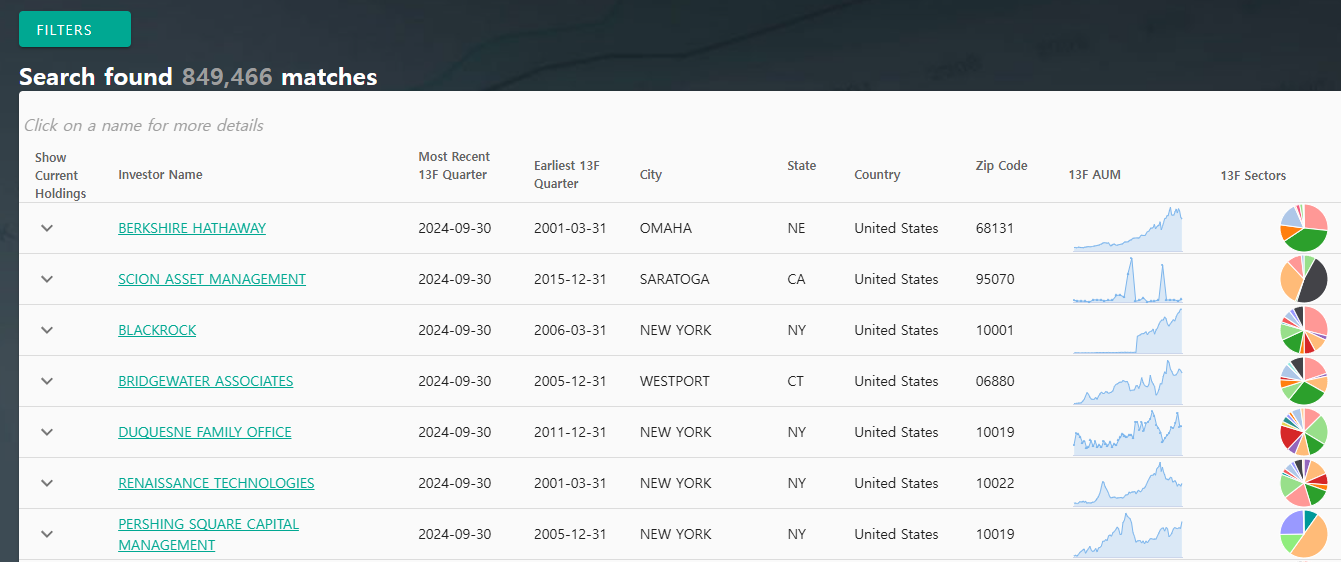Click Pershing Square sectors pie chart
1341x562 pixels.
[x=1304, y=534]
